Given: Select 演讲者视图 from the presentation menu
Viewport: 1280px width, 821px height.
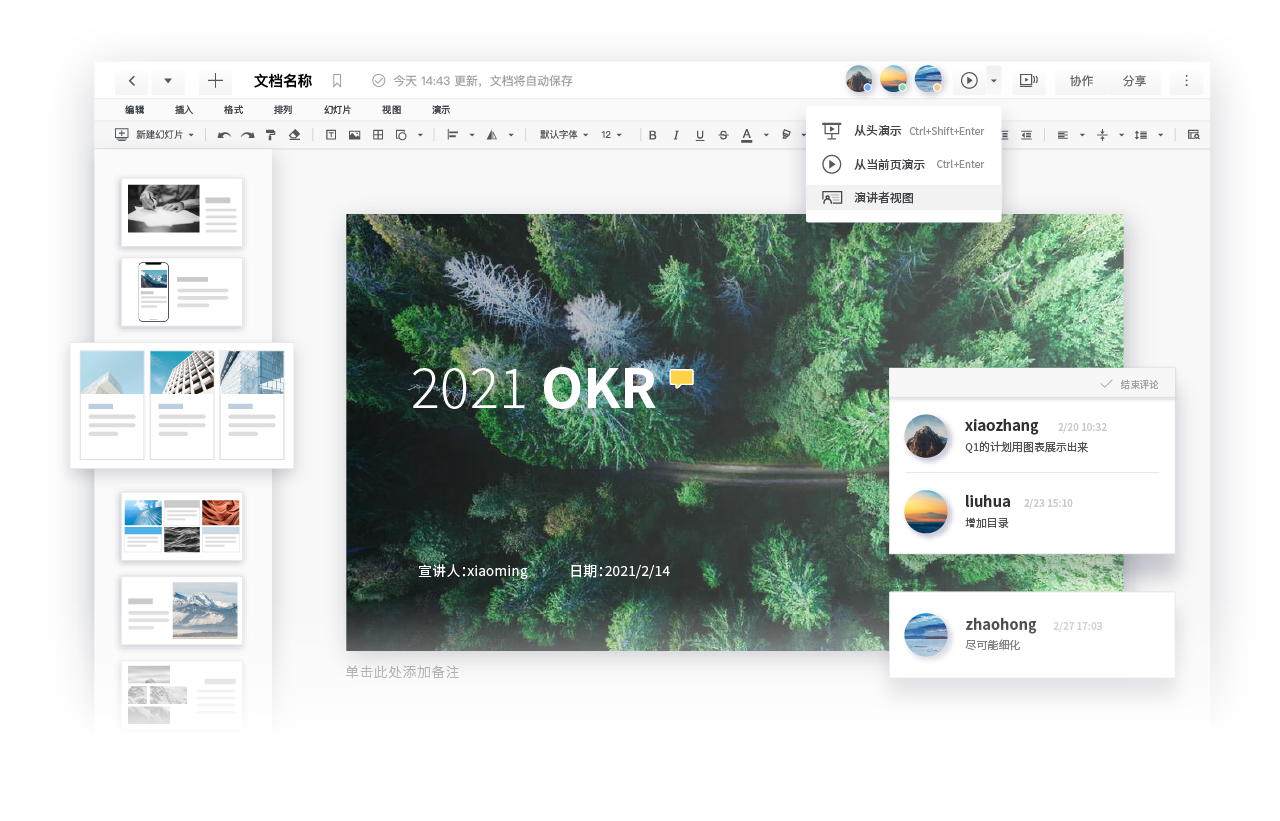Looking at the screenshot, I should click(883, 198).
